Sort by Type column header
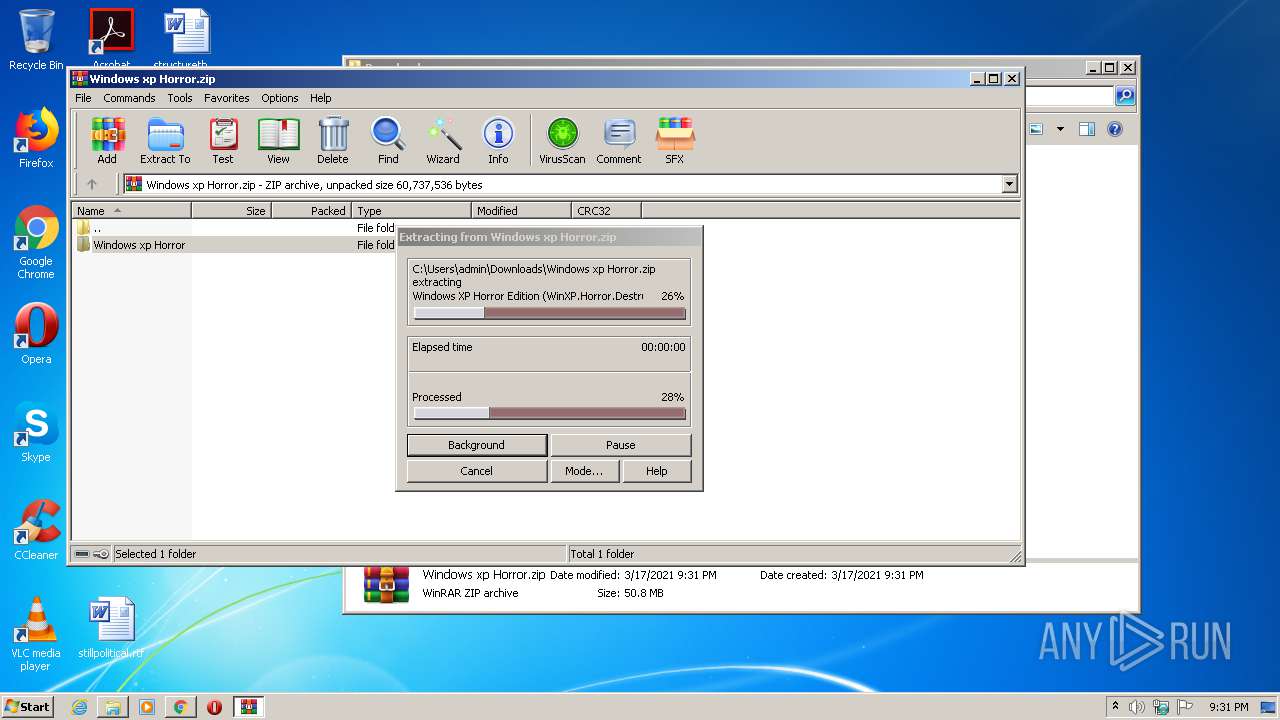This screenshot has height=720, width=1280. click(411, 211)
